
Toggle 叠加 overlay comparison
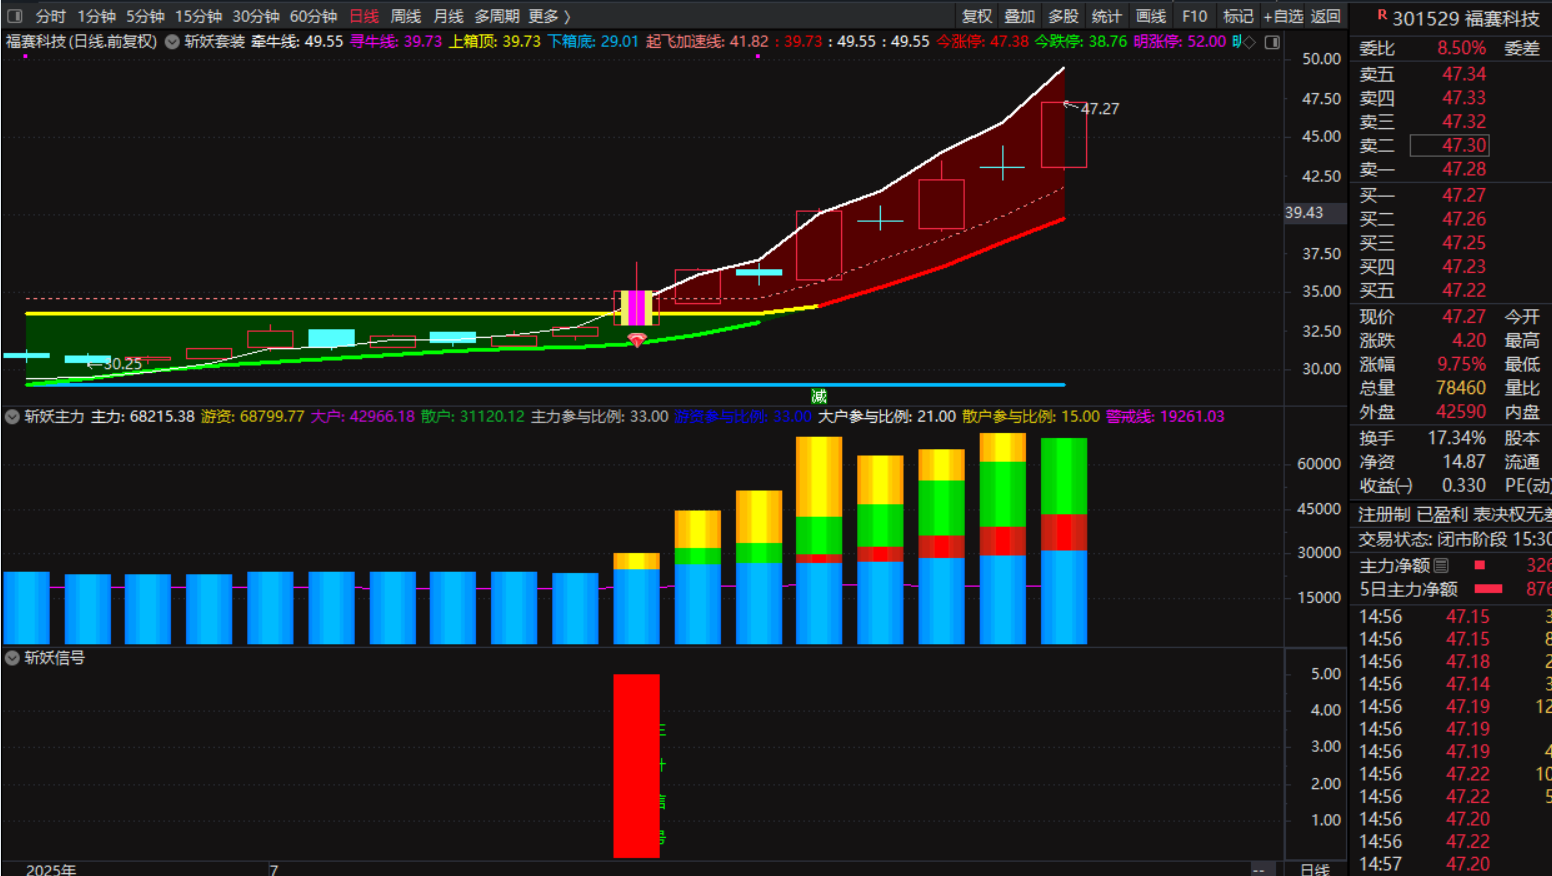(1019, 16)
